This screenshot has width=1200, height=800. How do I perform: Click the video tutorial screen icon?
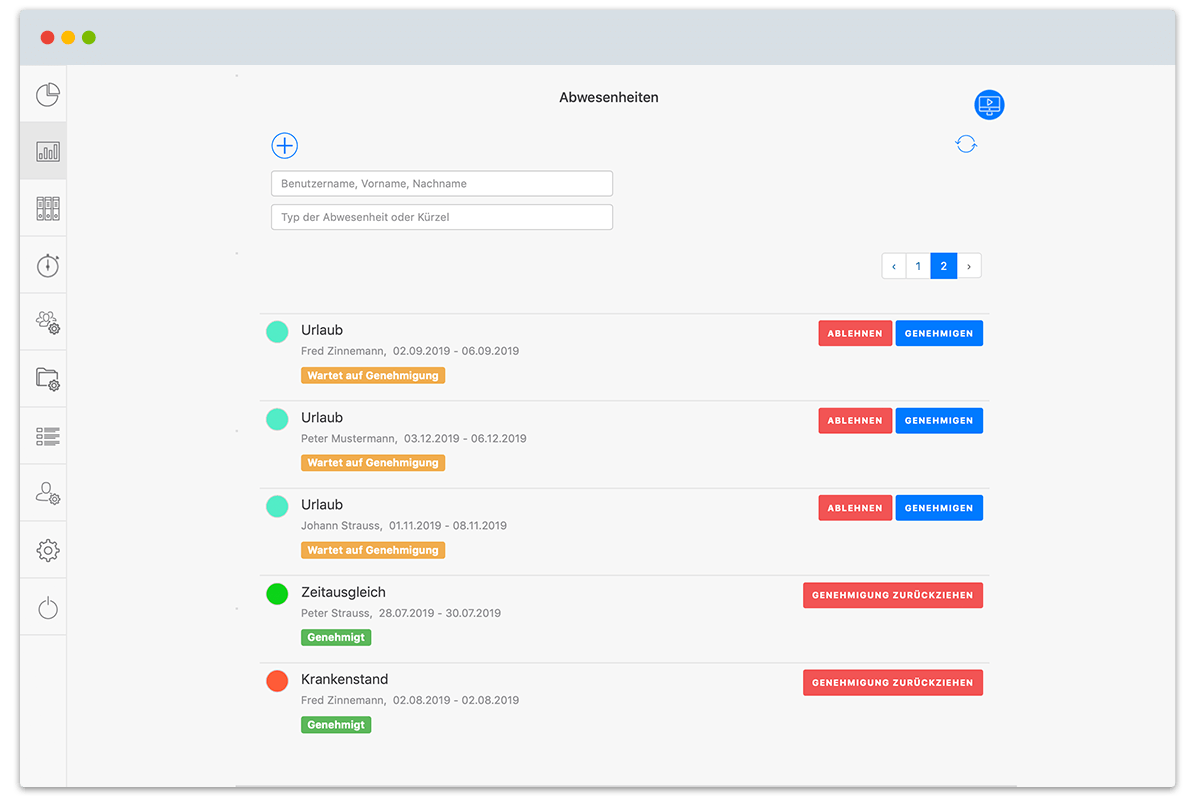tap(988, 104)
